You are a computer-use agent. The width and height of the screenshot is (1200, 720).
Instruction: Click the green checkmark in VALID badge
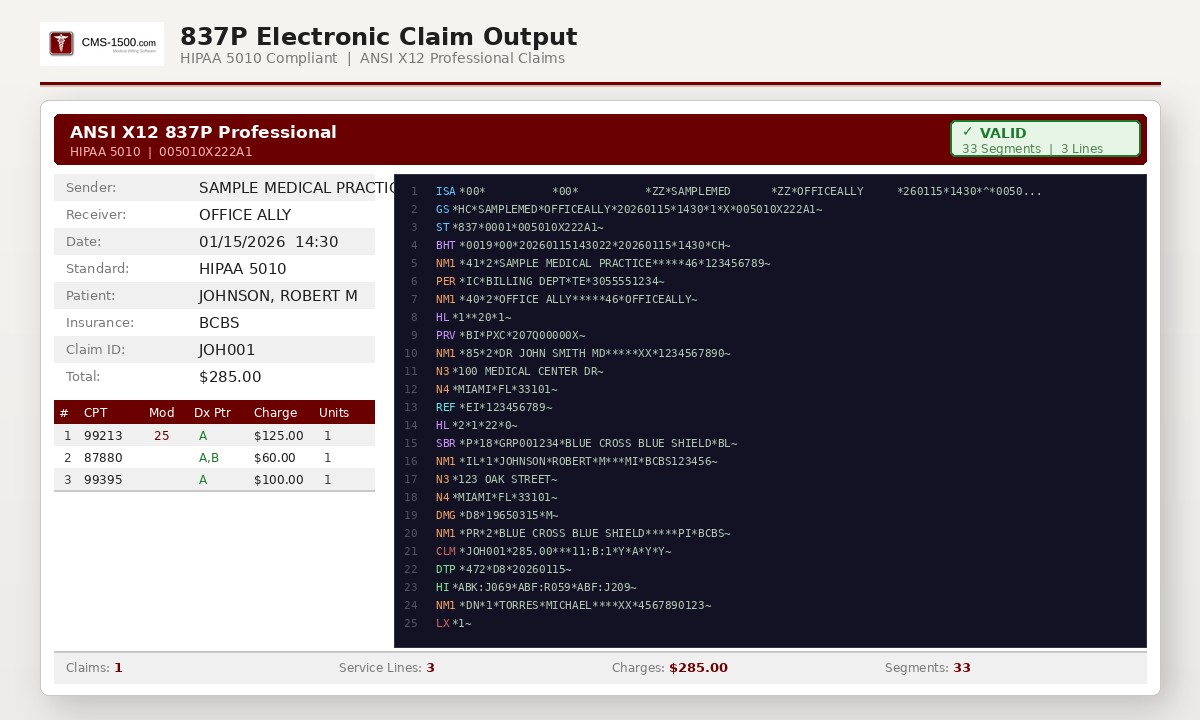point(967,132)
